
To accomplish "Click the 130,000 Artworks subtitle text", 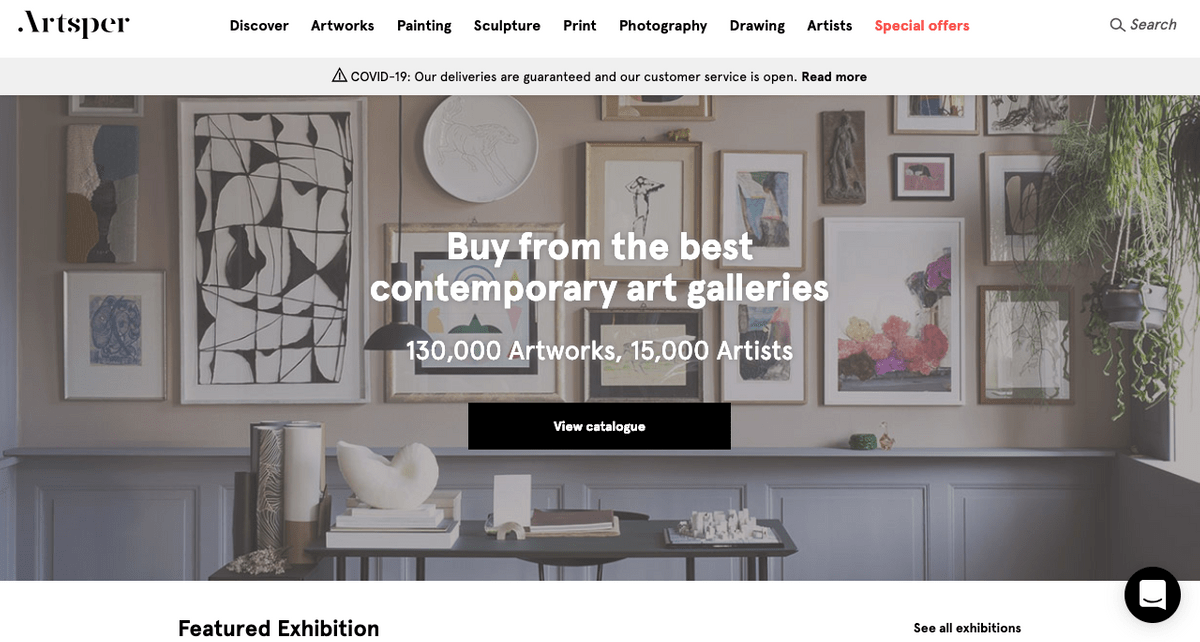I will (x=599, y=351).
